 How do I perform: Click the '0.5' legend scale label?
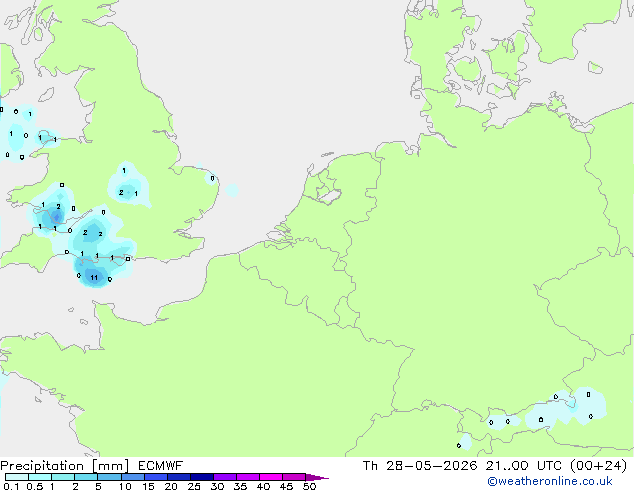(35, 486)
